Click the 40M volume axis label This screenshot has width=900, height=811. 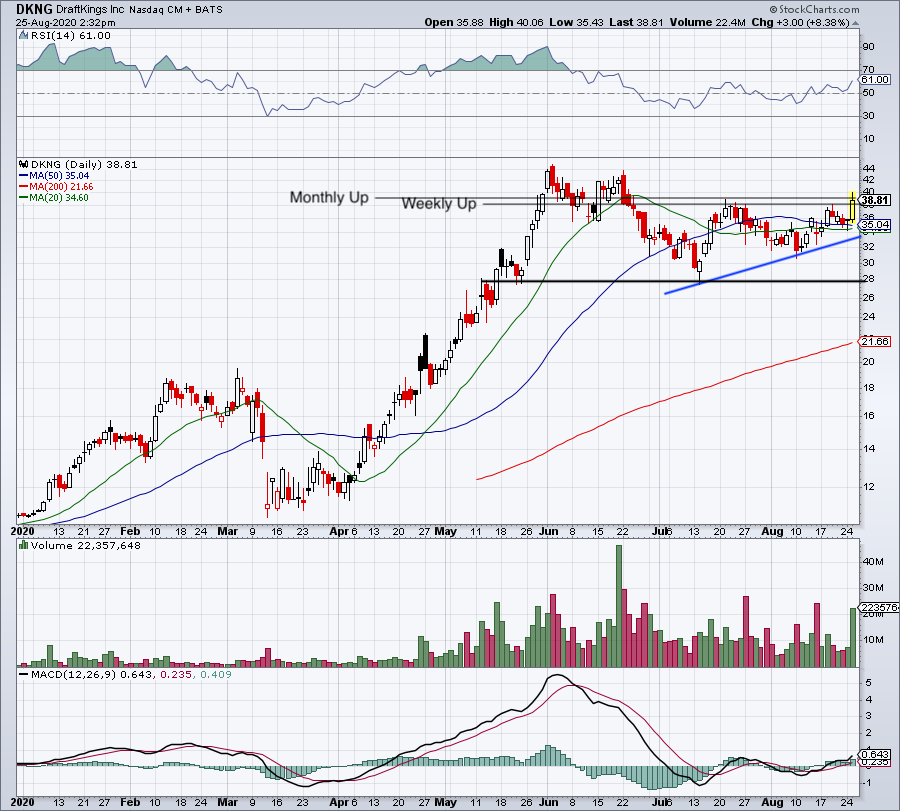pyautogui.click(x=872, y=561)
